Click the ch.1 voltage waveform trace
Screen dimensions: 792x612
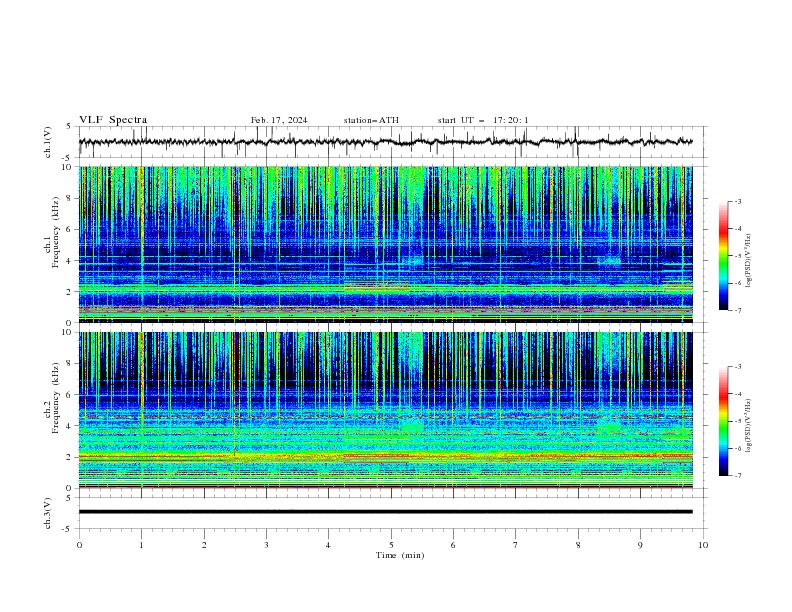[385, 142]
